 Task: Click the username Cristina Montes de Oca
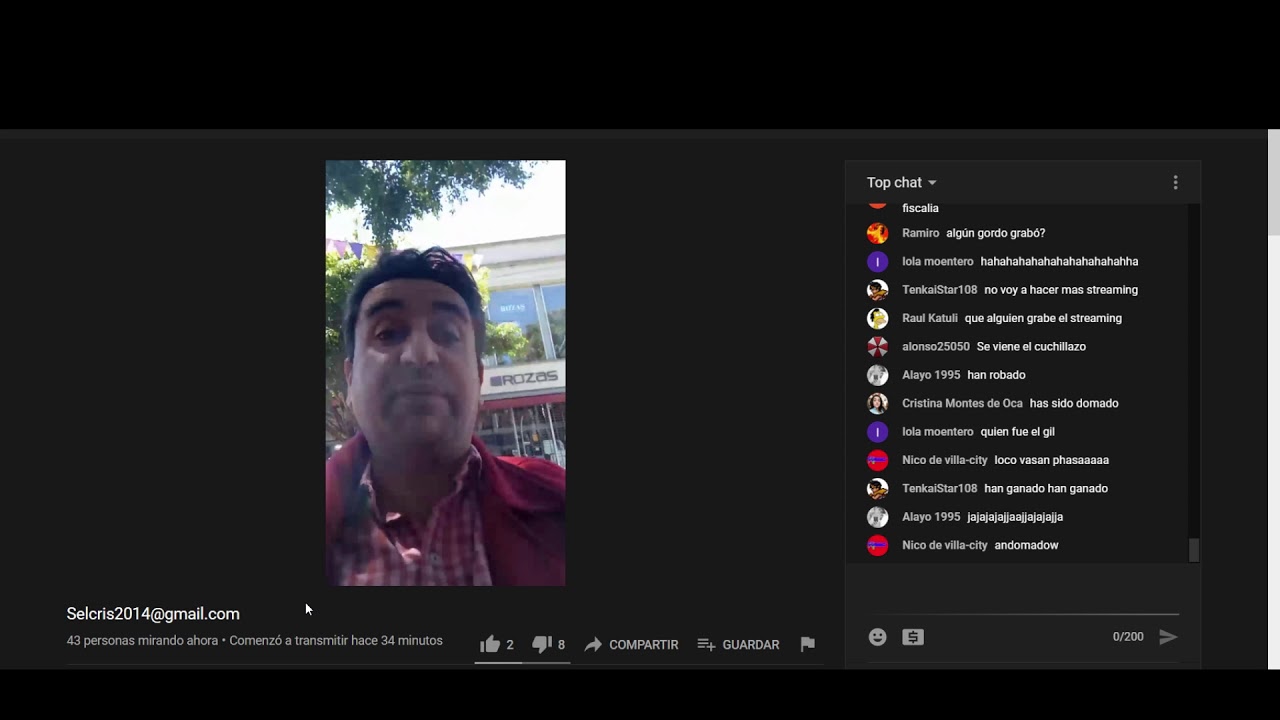coord(962,403)
